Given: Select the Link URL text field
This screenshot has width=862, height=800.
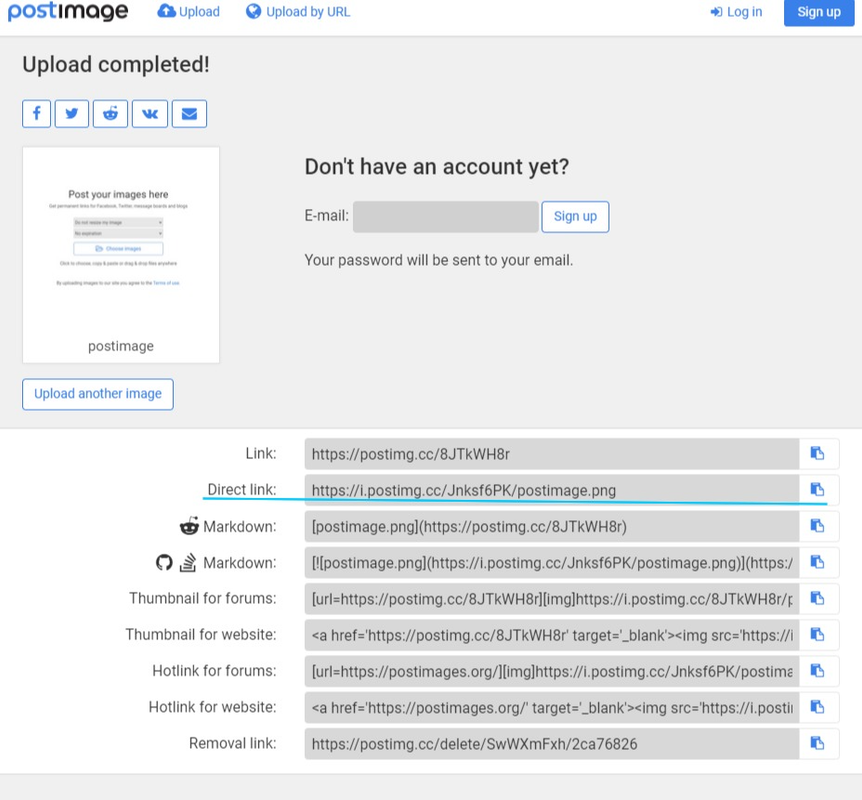Looking at the screenshot, I should pos(552,454).
